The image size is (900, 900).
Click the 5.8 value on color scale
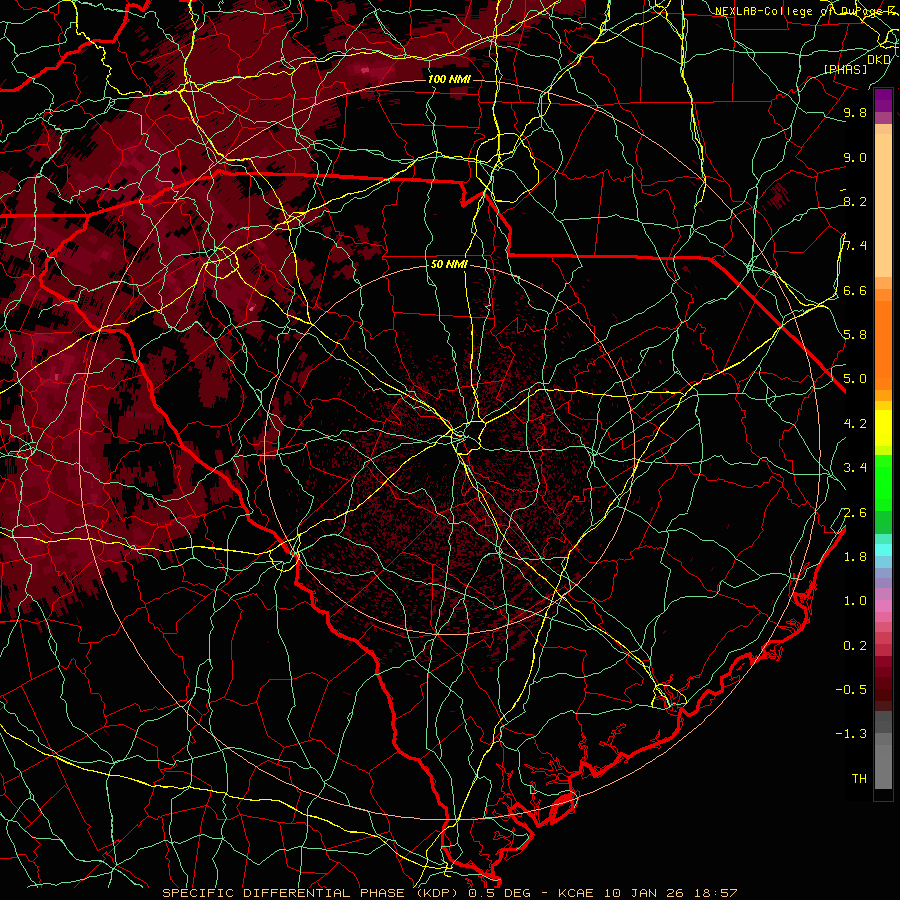click(x=855, y=335)
